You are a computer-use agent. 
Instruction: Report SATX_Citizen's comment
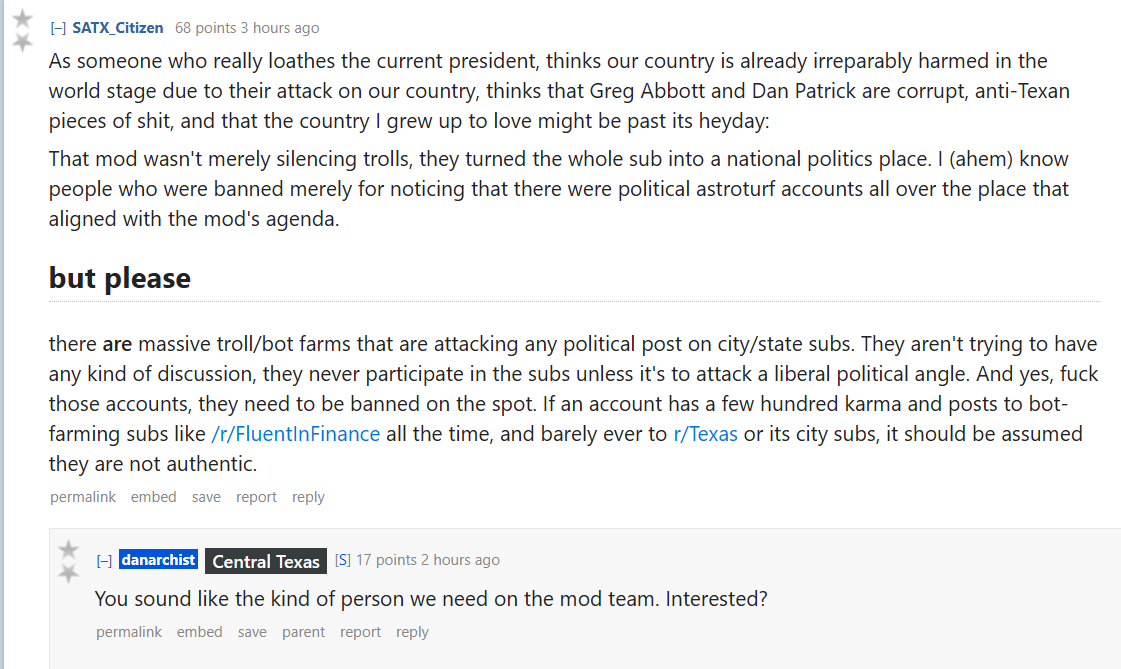click(x=256, y=497)
